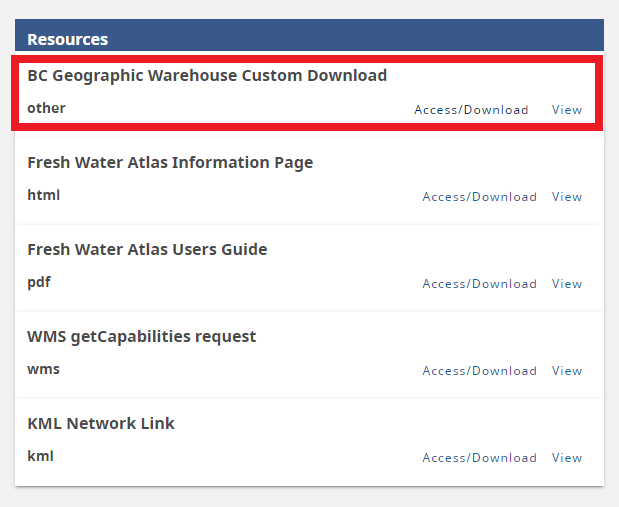Click the Resources panel header
The width and height of the screenshot is (619, 507).
pos(310,35)
